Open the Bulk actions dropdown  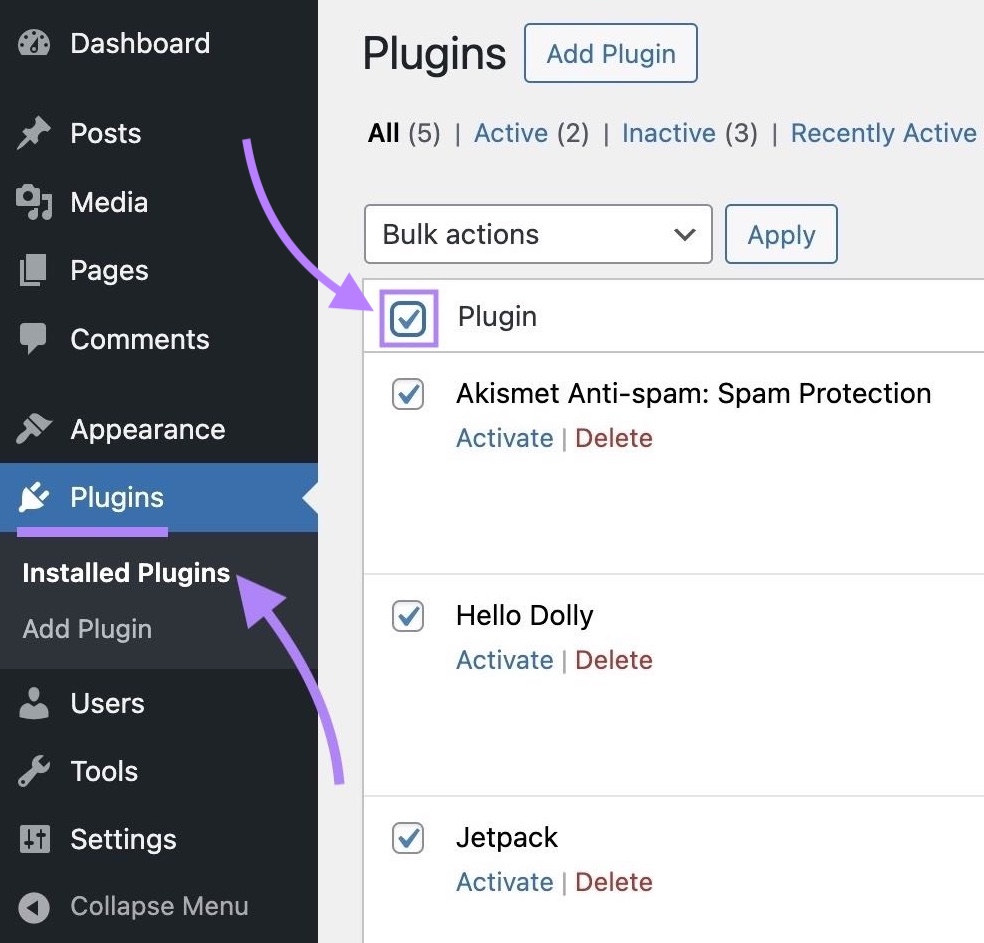538,234
